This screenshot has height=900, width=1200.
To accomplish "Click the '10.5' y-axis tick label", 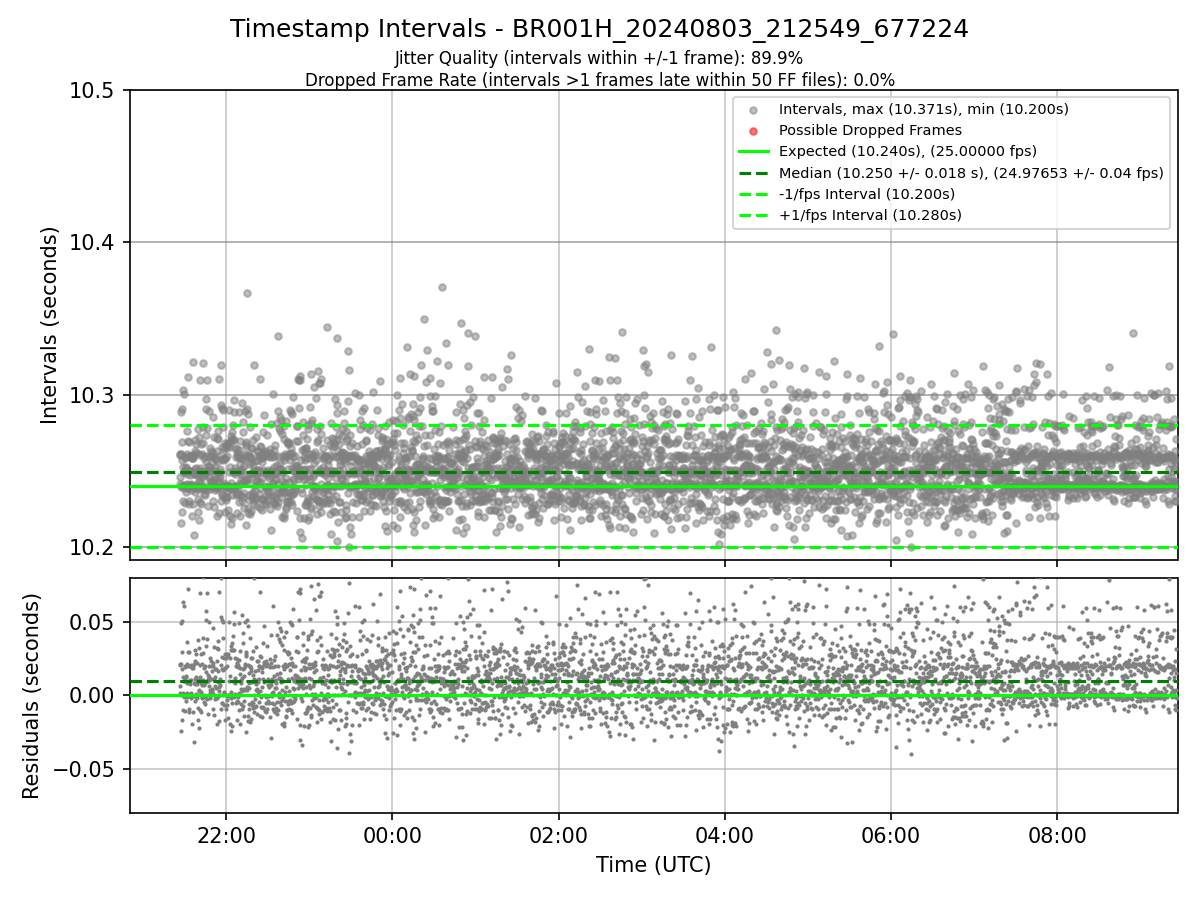I will click(92, 90).
